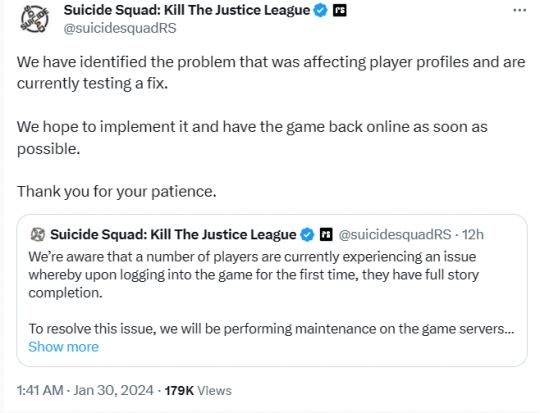Click the quoted text about maintenance on game servers
This screenshot has width=540, height=413.
pos(271,329)
